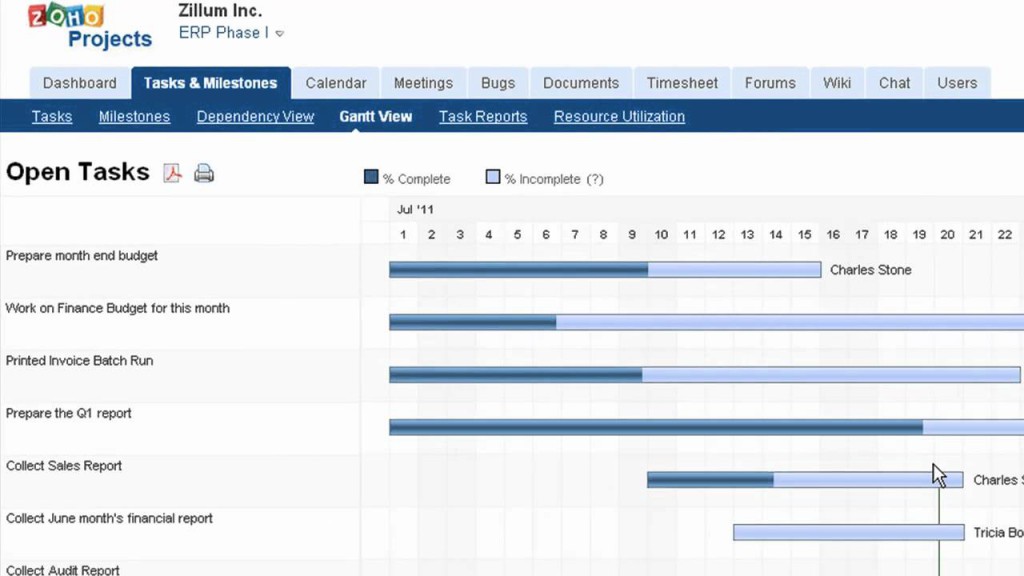Click the % Complete legend swatch
The image size is (1024, 576).
[x=371, y=177]
